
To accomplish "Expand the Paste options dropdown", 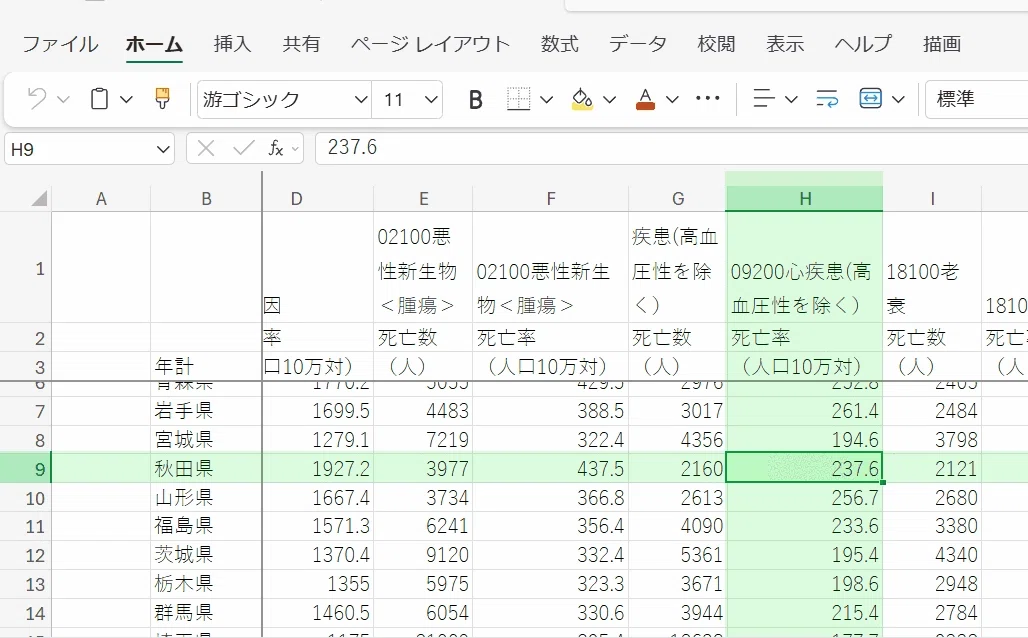I will coord(127,100).
